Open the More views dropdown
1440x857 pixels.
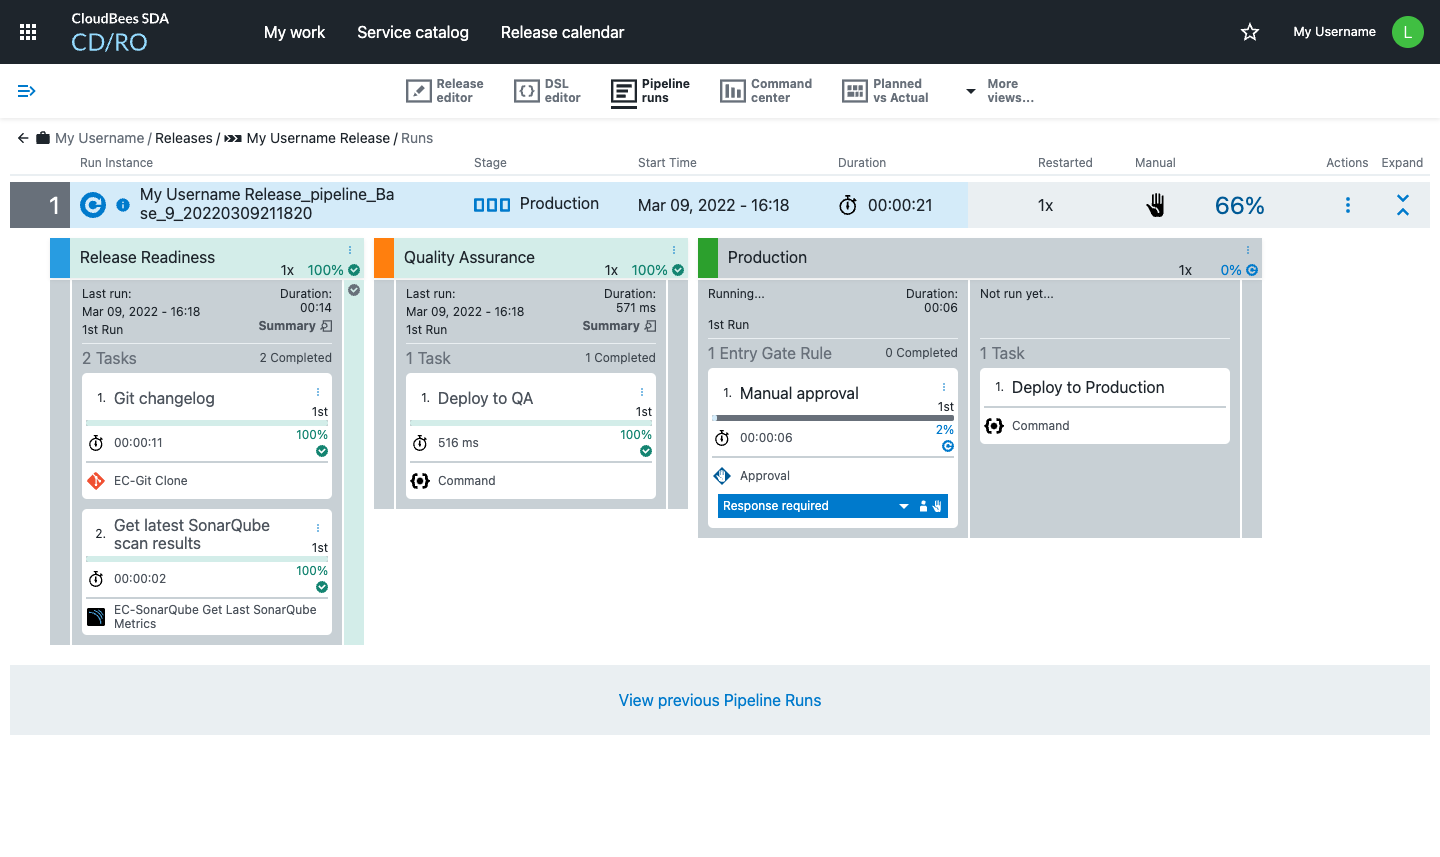point(1000,91)
